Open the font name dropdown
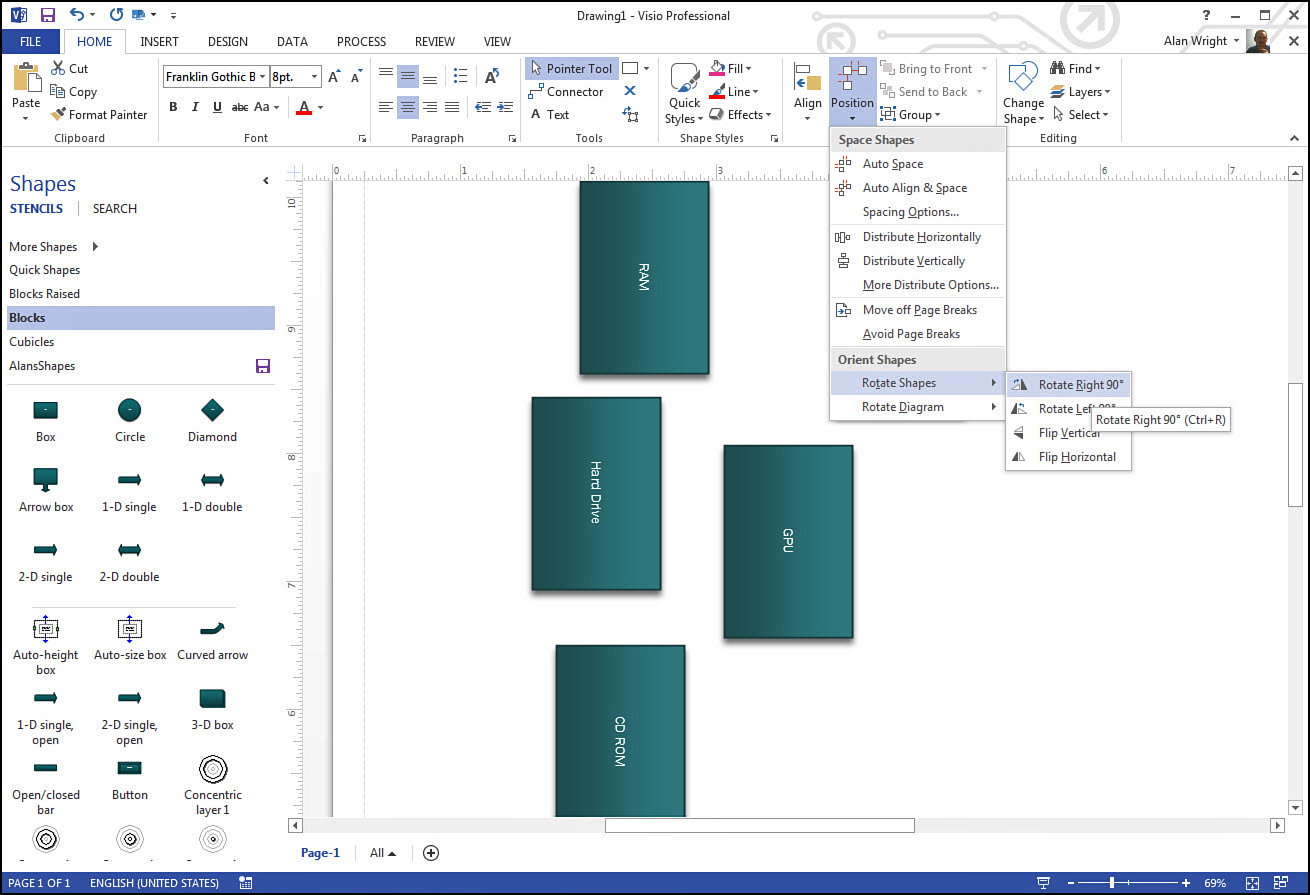The height and width of the screenshot is (895, 1310). (263, 77)
